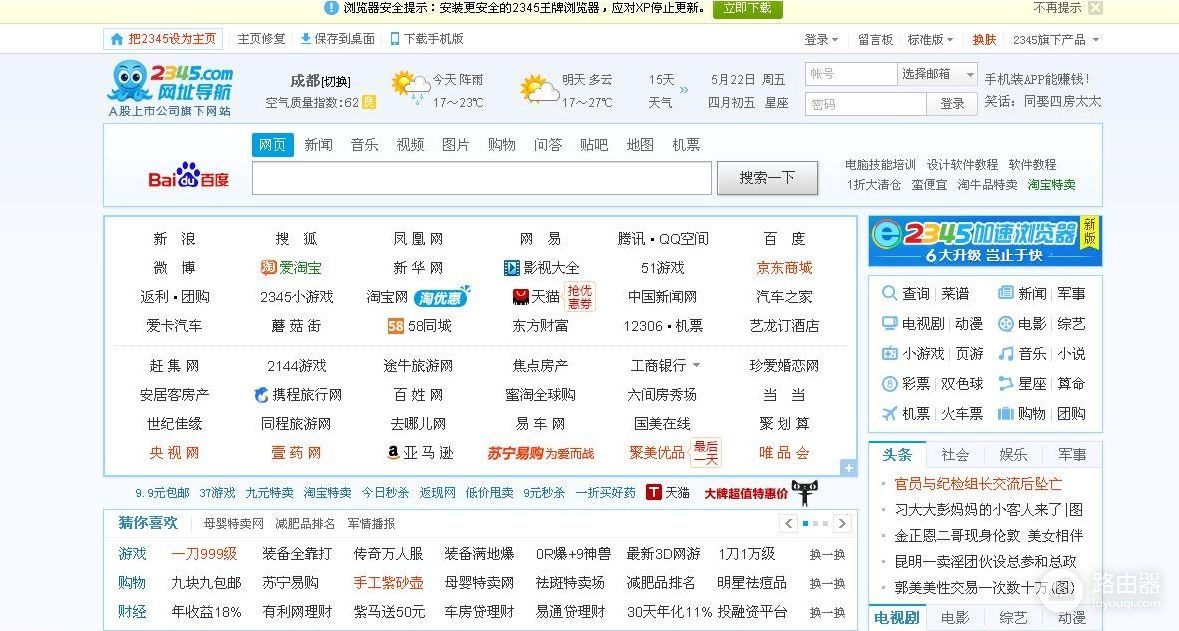The height and width of the screenshot is (631, 1179).
Task: Click 换一换 in the 游戏 row
Action: [x=827, y=554]
